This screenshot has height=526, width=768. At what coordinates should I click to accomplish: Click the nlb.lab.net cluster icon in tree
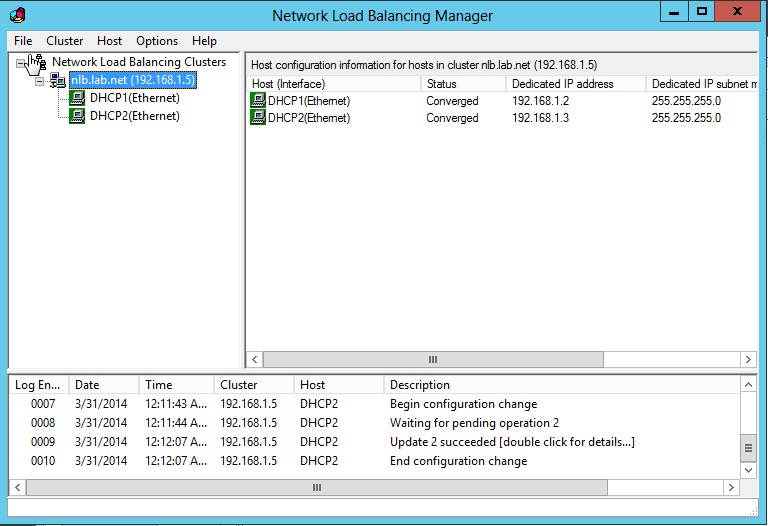pyautogui.click(x=58, y=80)
